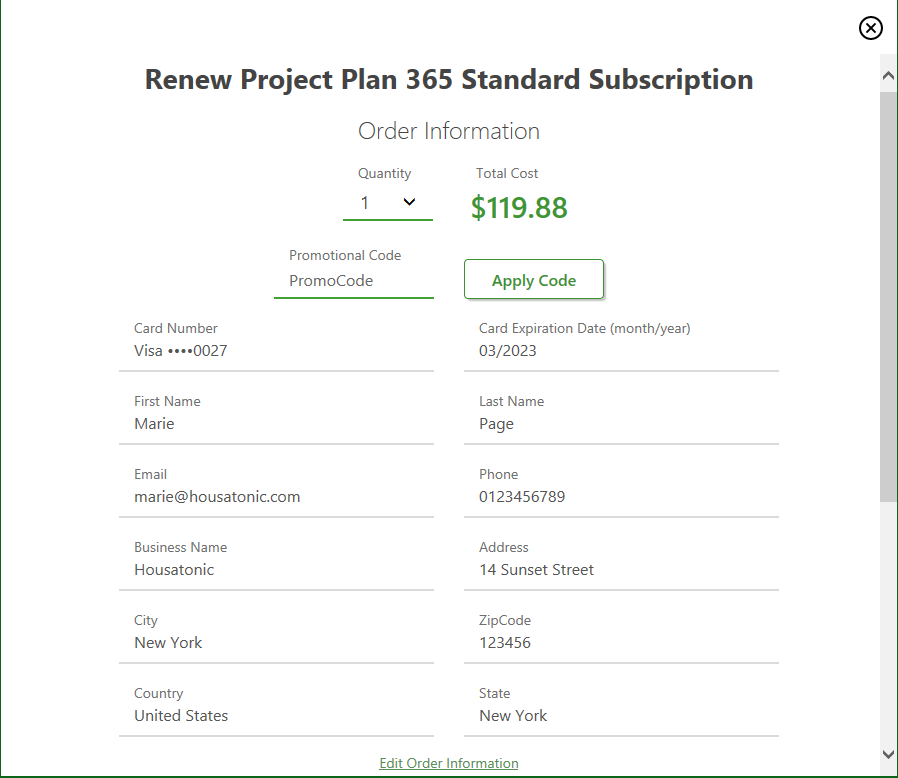Click the First Name field with Marie
This screenshot has height=778, width=898.
coord(276,424)
